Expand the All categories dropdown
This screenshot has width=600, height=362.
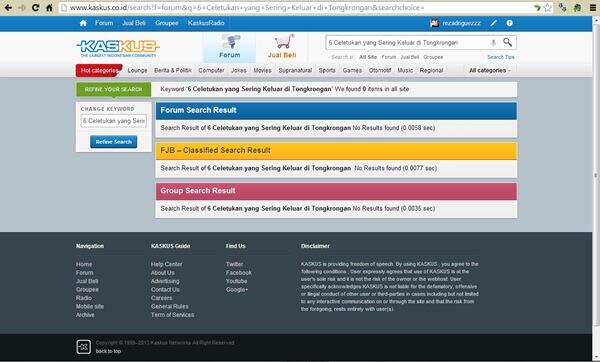(490, 70)
